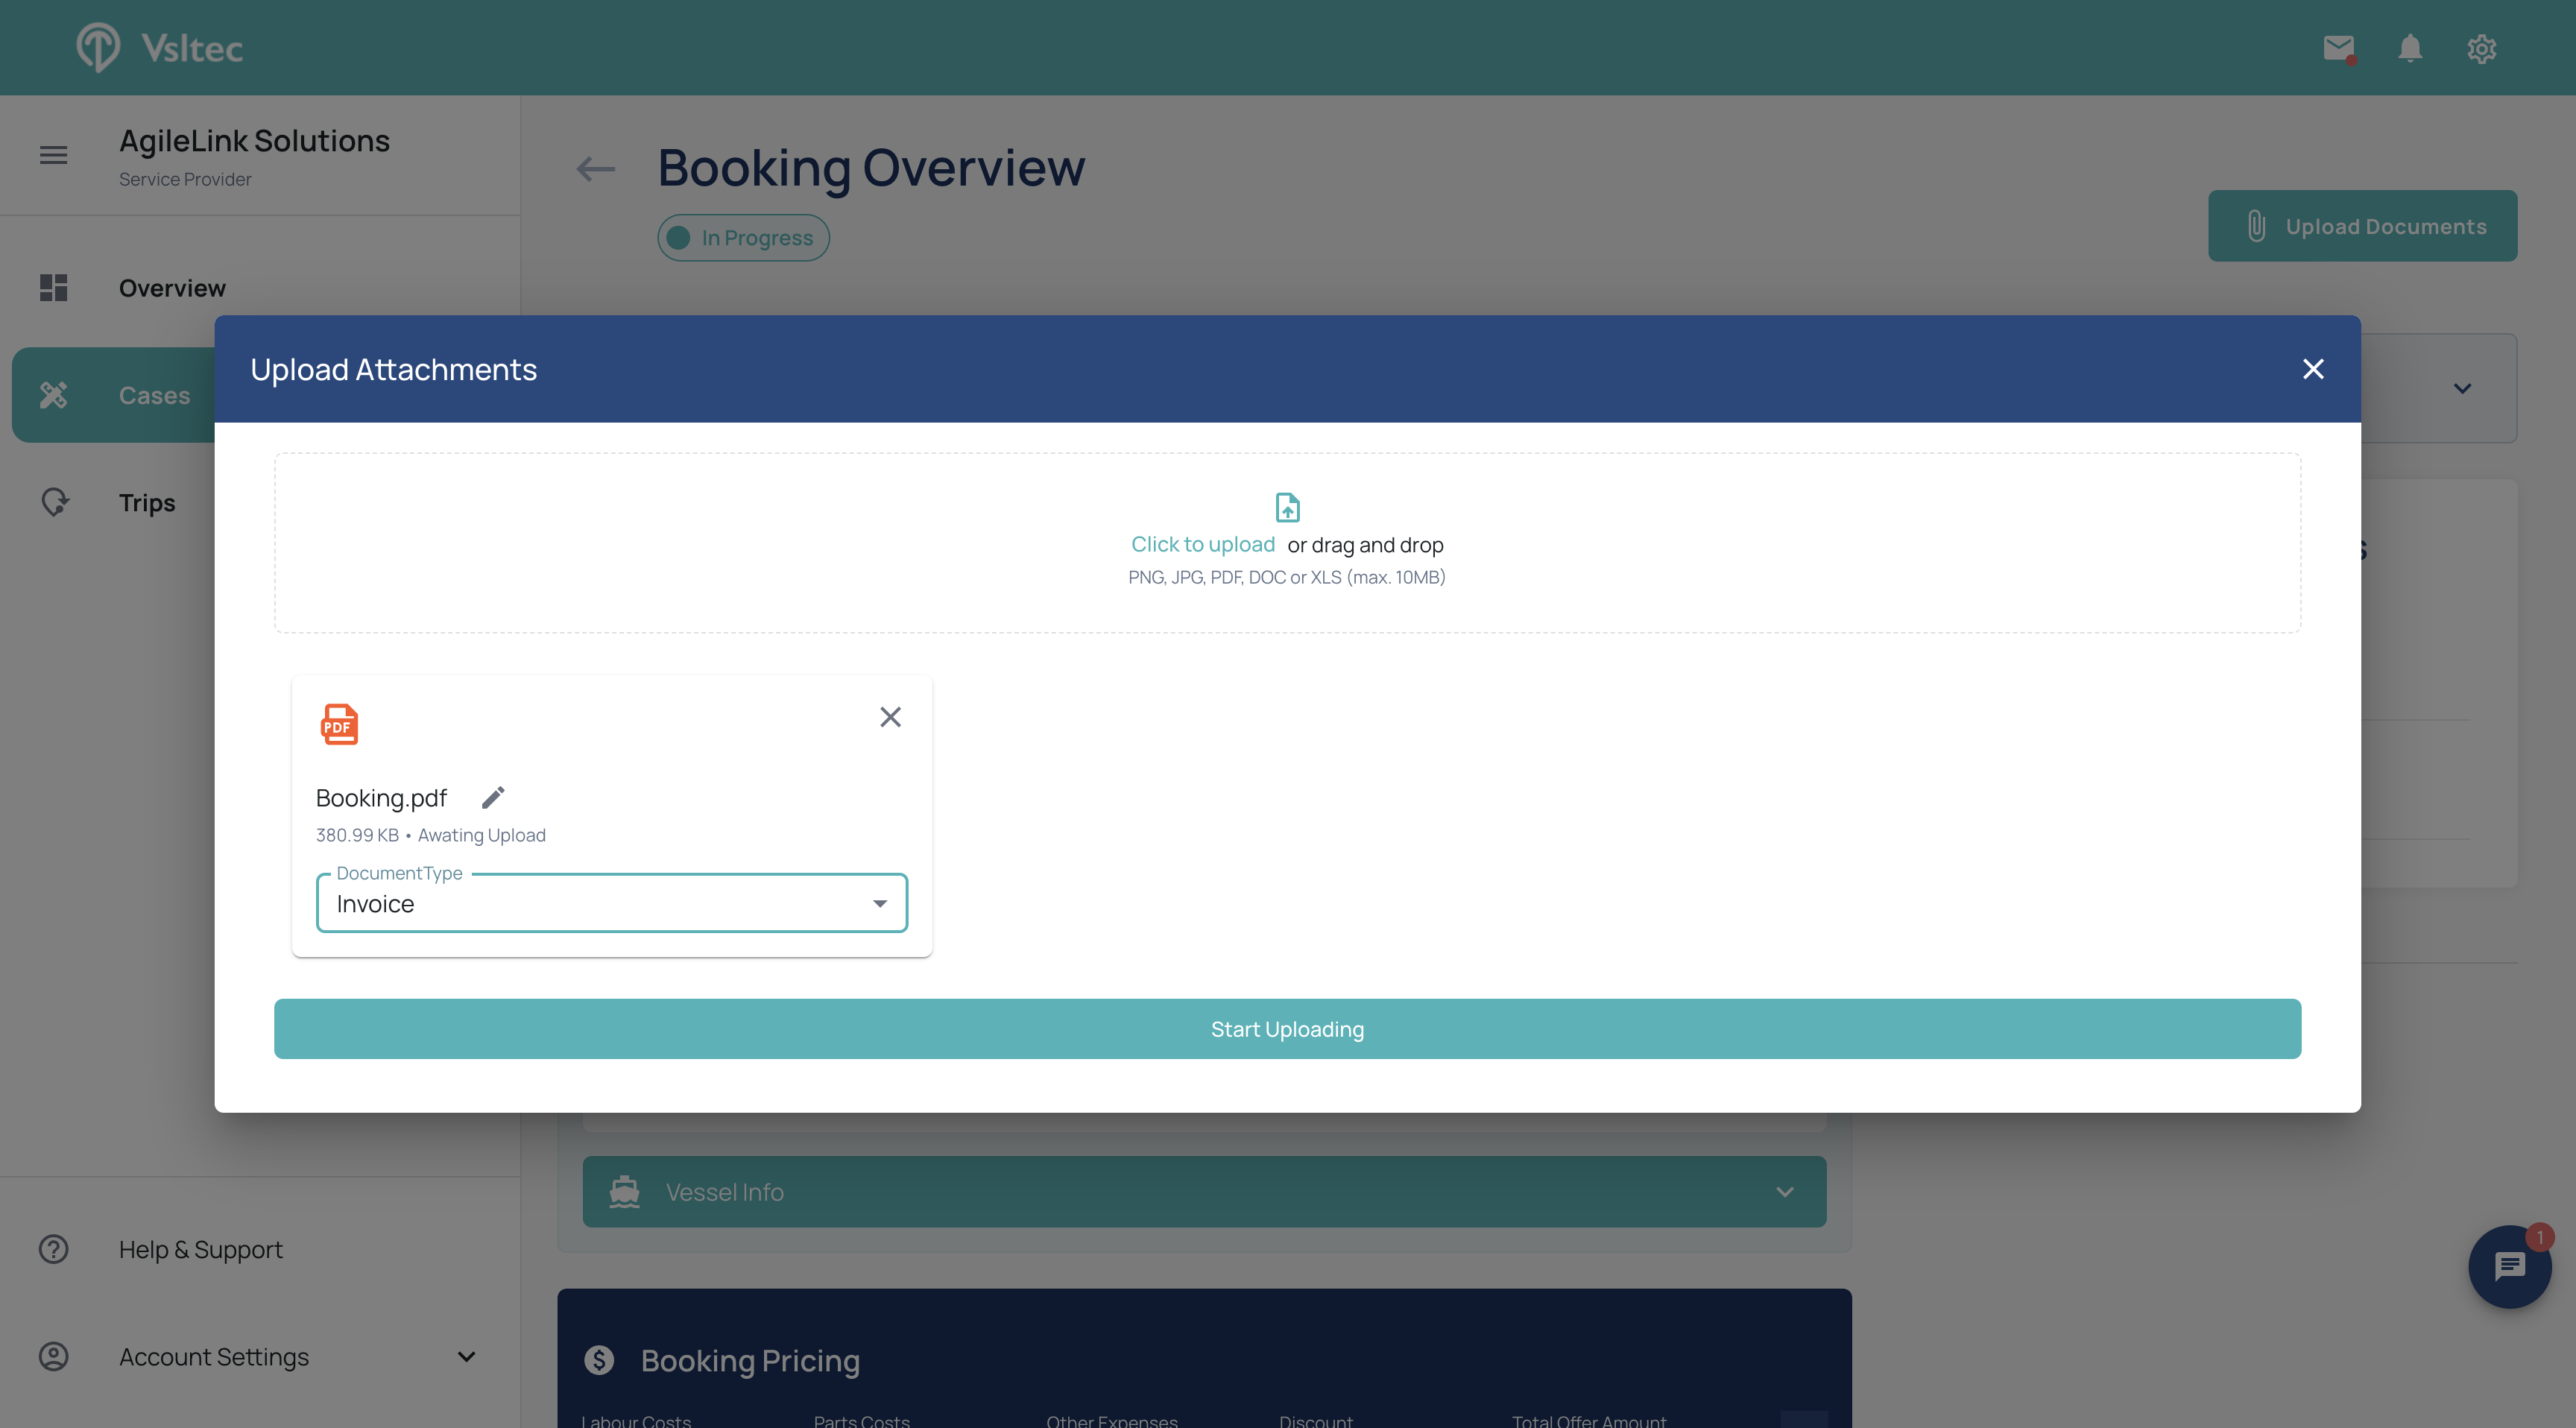Viewport: 2576px width, 1428px height.
Task: Click the Booking Pricing section title
Action: click(x=750, y=1360)
